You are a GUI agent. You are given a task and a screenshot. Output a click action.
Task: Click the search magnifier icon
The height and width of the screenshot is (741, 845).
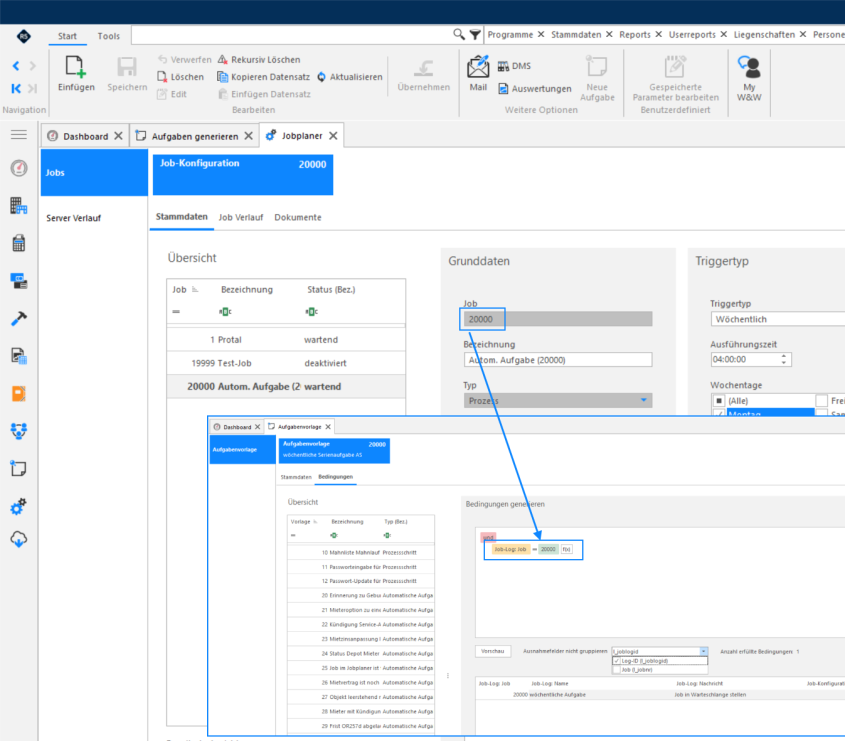coord(459,34)
